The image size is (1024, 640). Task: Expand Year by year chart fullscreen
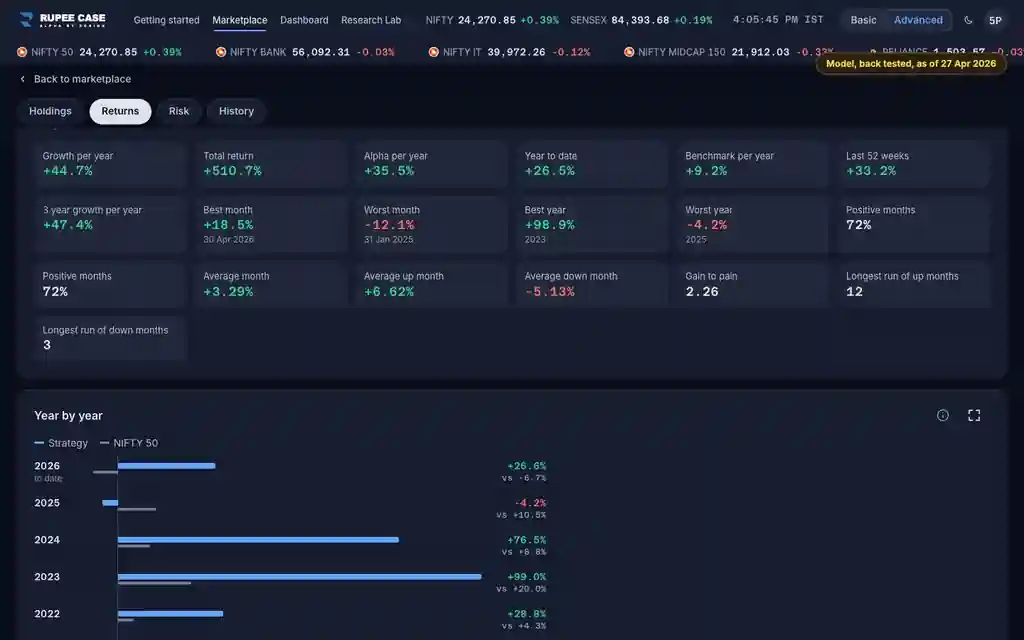coord(974,415)
